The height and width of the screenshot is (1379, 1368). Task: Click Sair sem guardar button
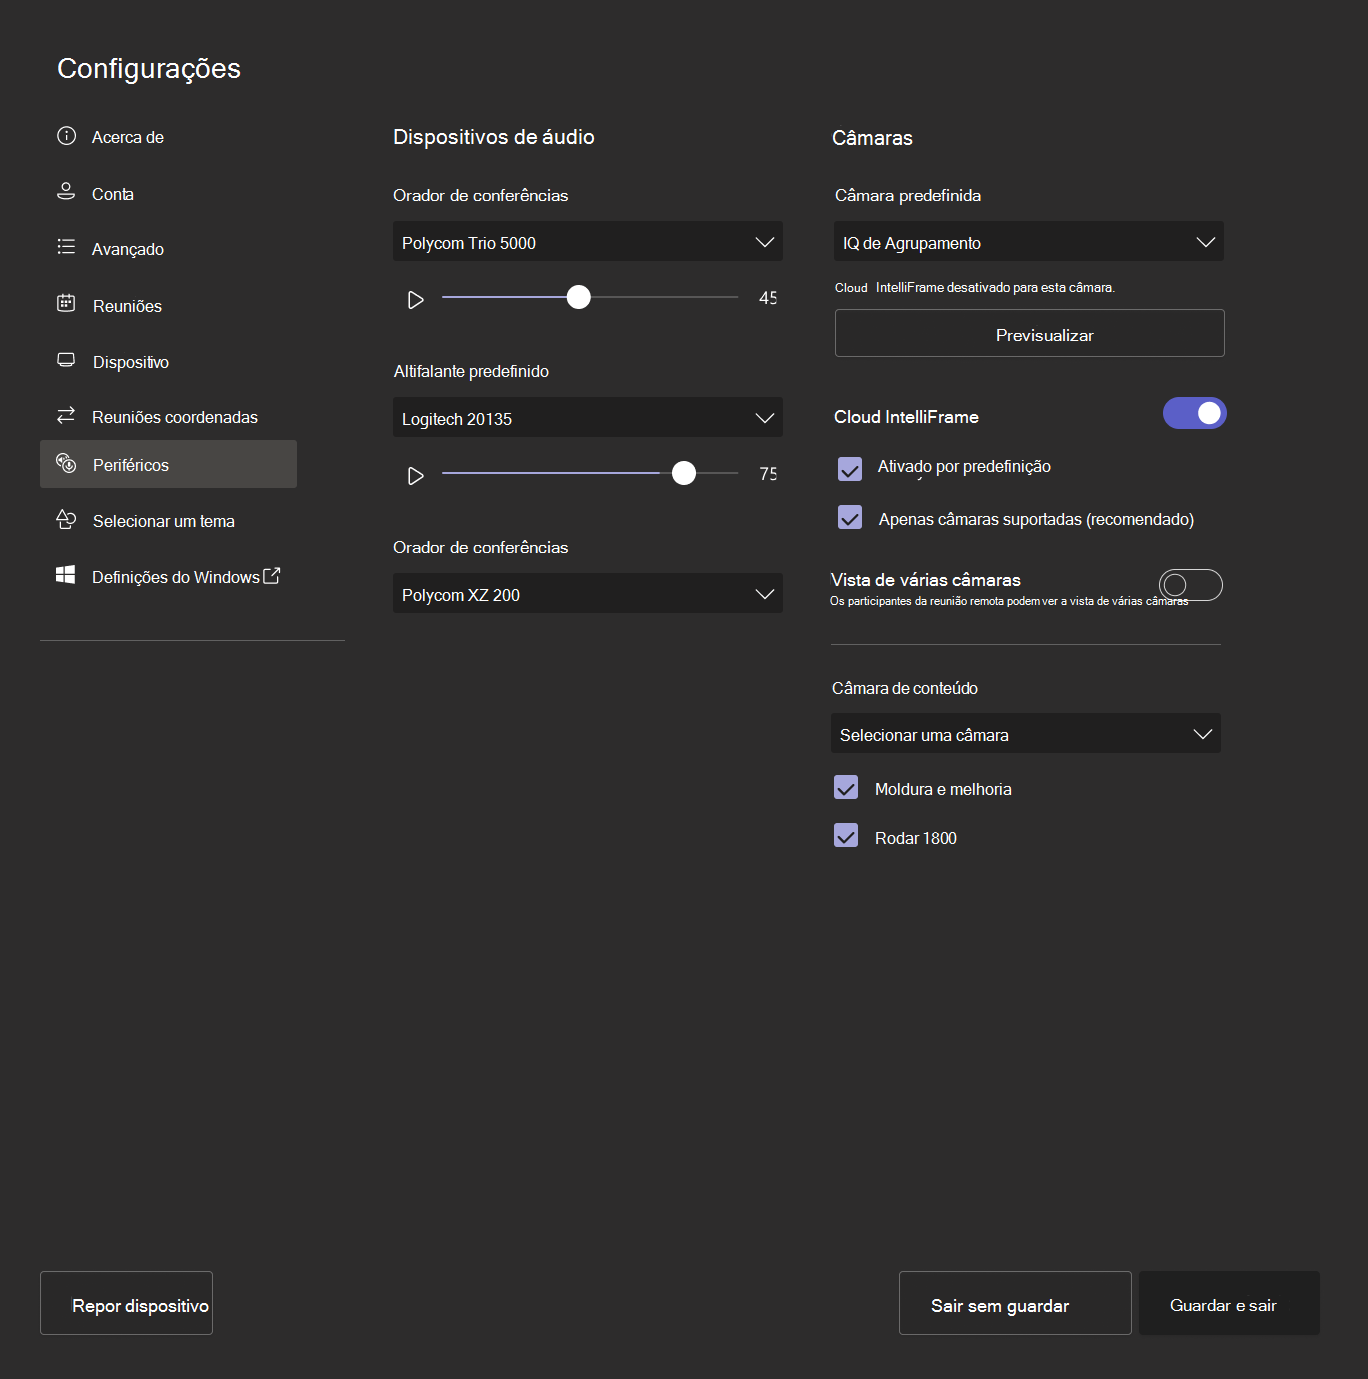click(1015, 1303)
